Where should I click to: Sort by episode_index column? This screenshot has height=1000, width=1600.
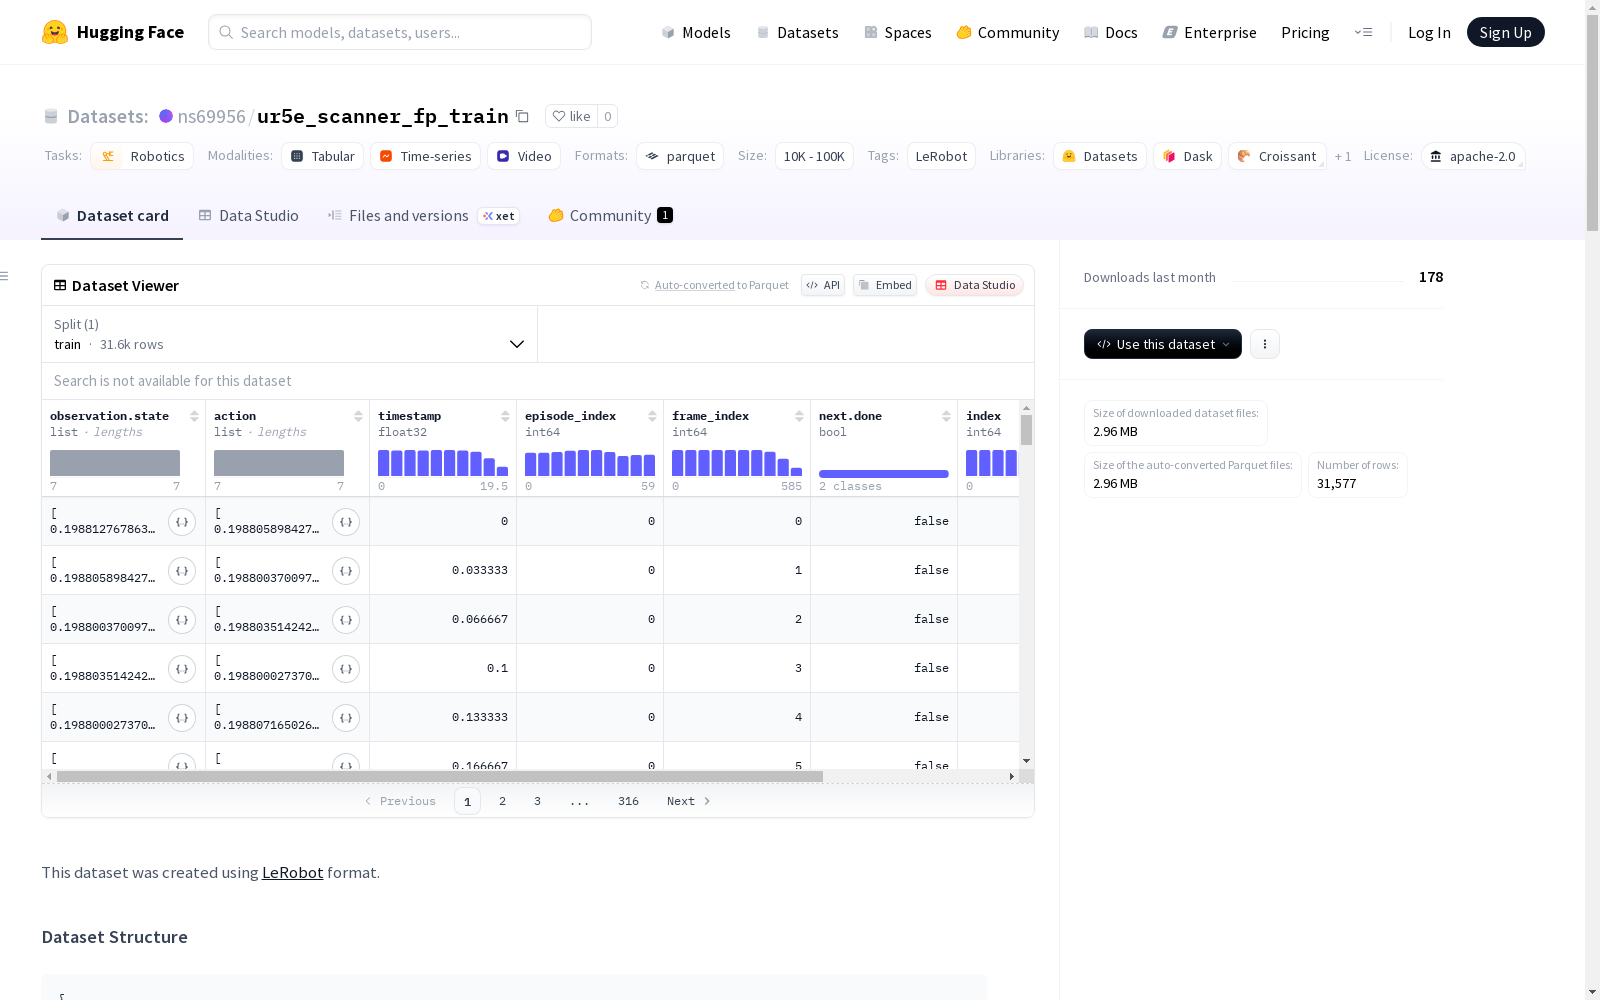[652, 416]
